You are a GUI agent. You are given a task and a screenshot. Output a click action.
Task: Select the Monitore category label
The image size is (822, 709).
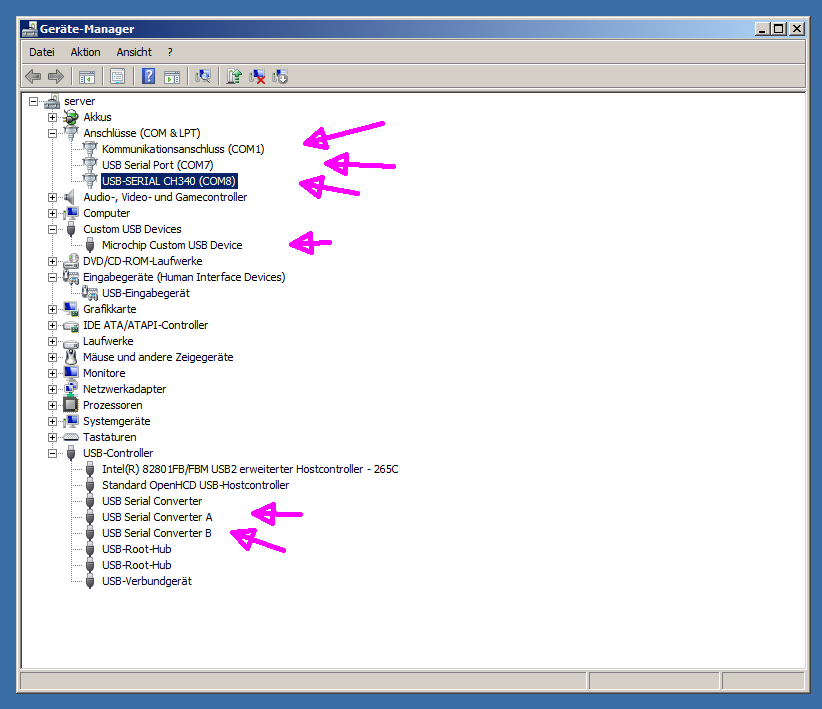[x=104, y=373]
